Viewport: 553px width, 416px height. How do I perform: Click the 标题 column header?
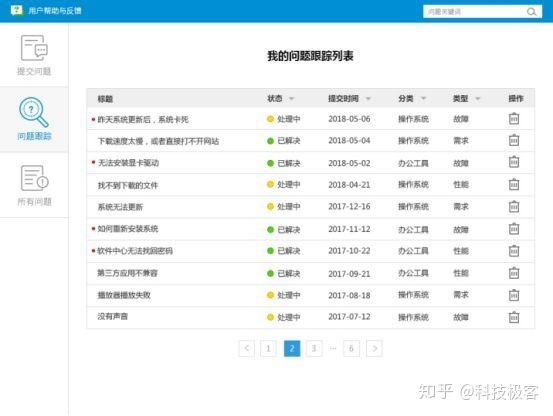[x=105, y=99]
